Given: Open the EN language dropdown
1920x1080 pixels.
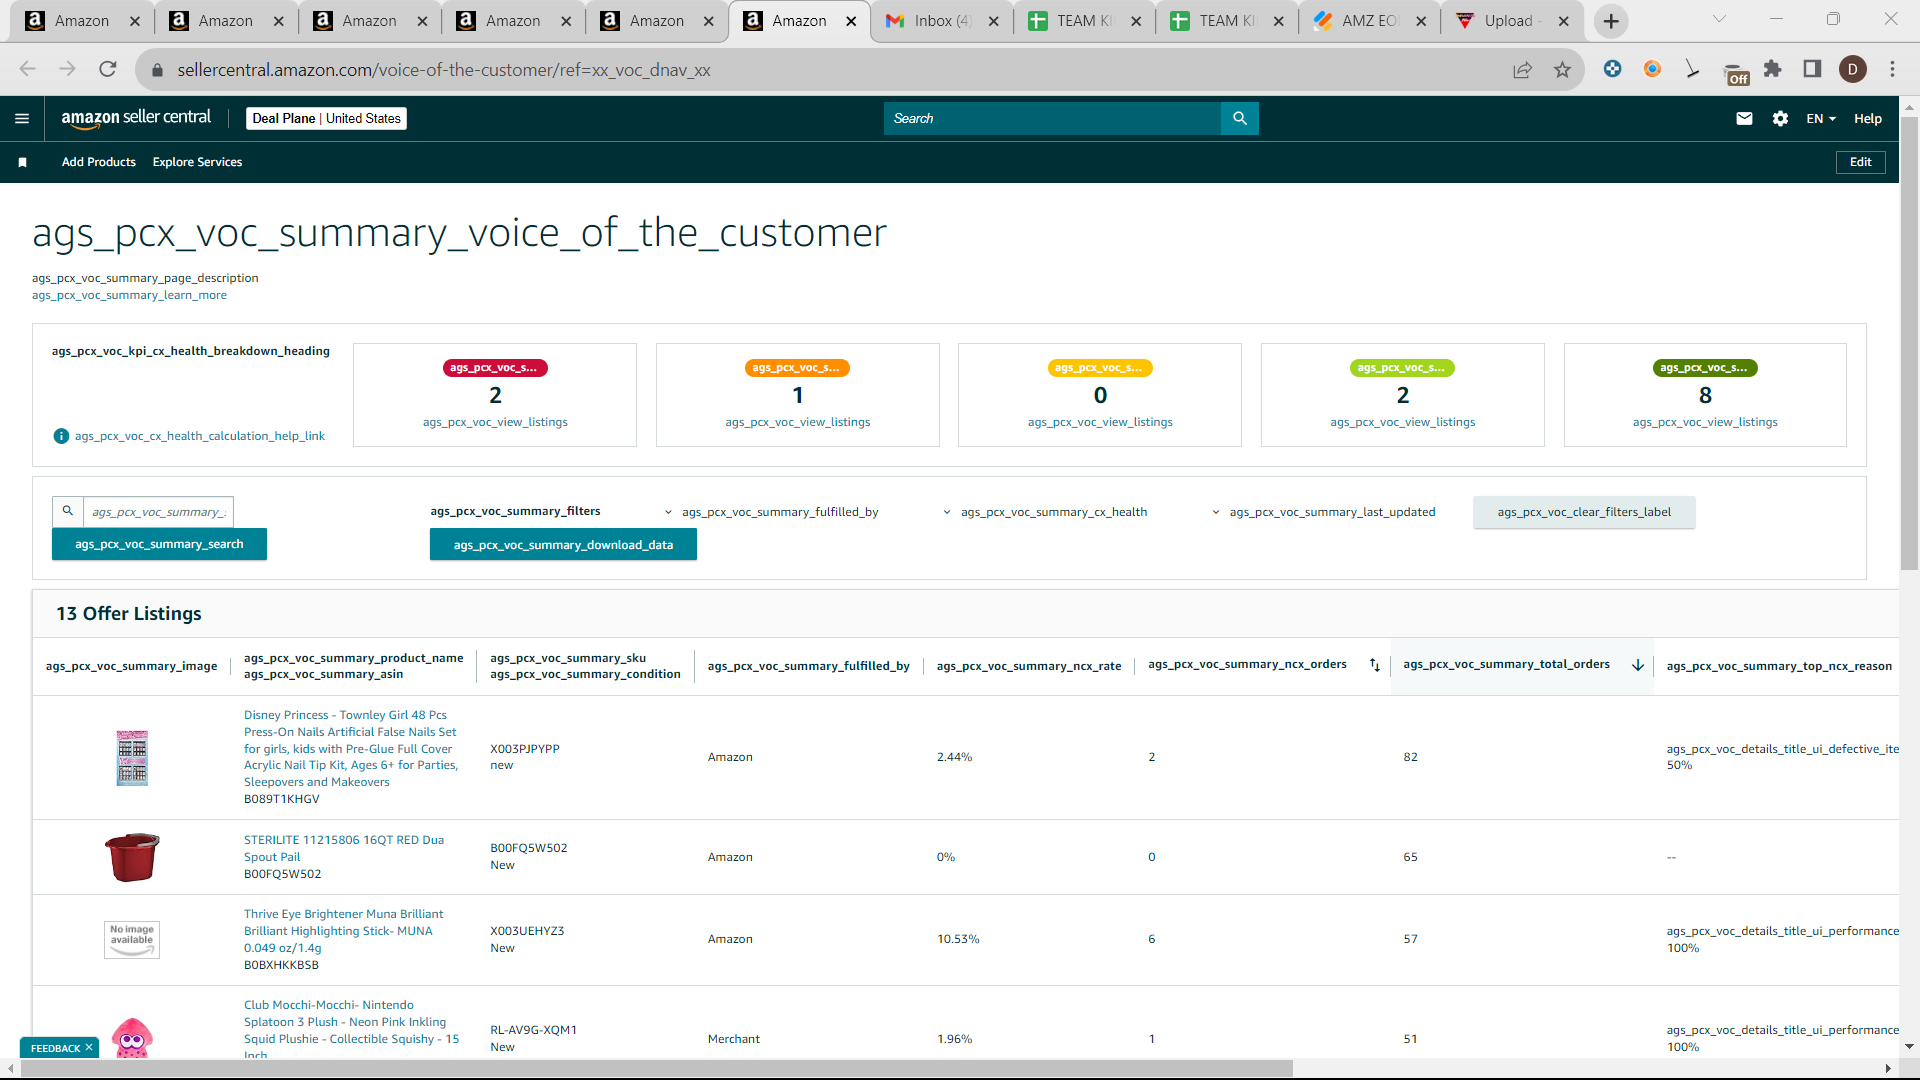Looking at the screenshot, I should [1821, 119].
